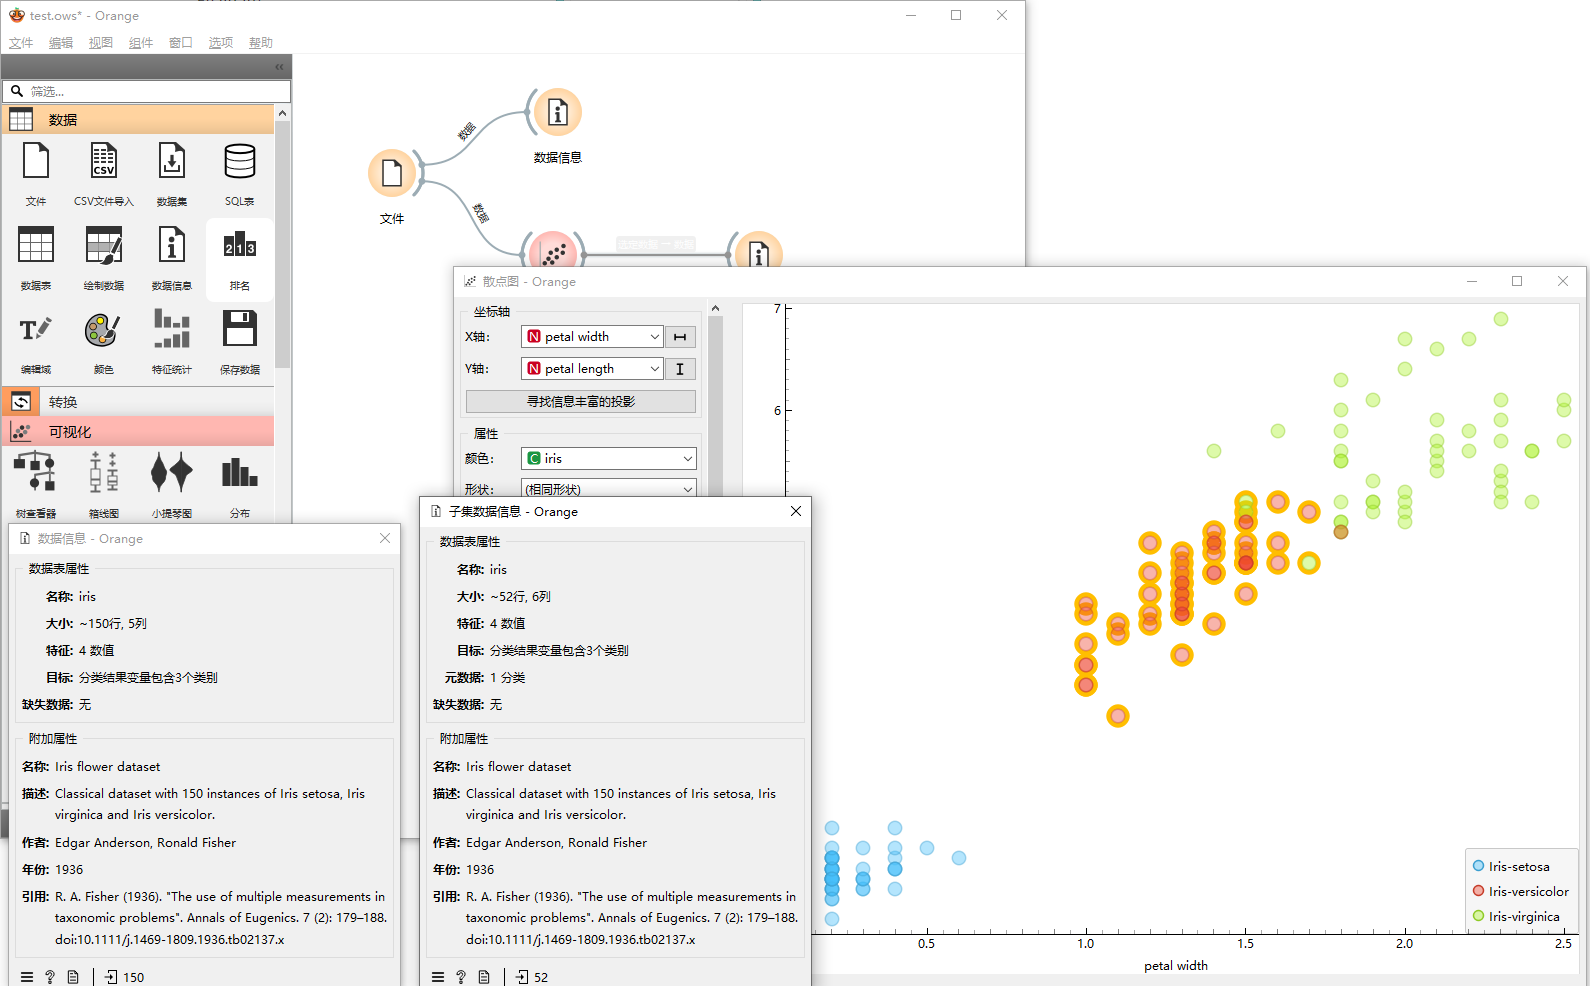Open the 颜色 iris dropdown
This screenshot has width=1590, height=986.
pos(608,458)
